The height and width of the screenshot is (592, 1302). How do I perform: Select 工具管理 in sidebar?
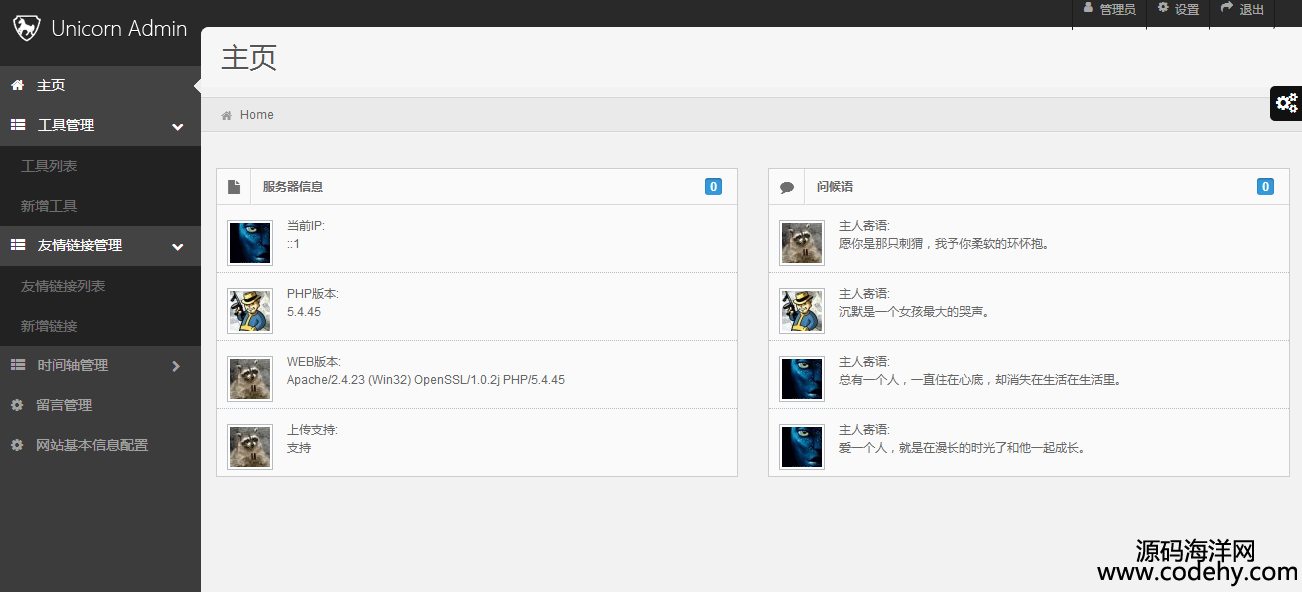tap(100, 126)
